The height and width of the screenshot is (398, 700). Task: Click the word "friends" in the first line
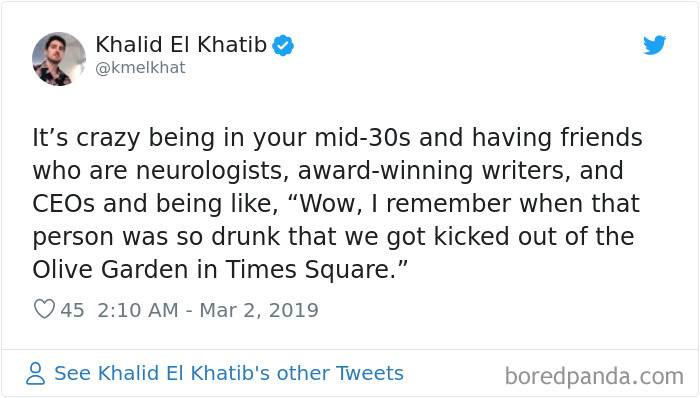601,137
